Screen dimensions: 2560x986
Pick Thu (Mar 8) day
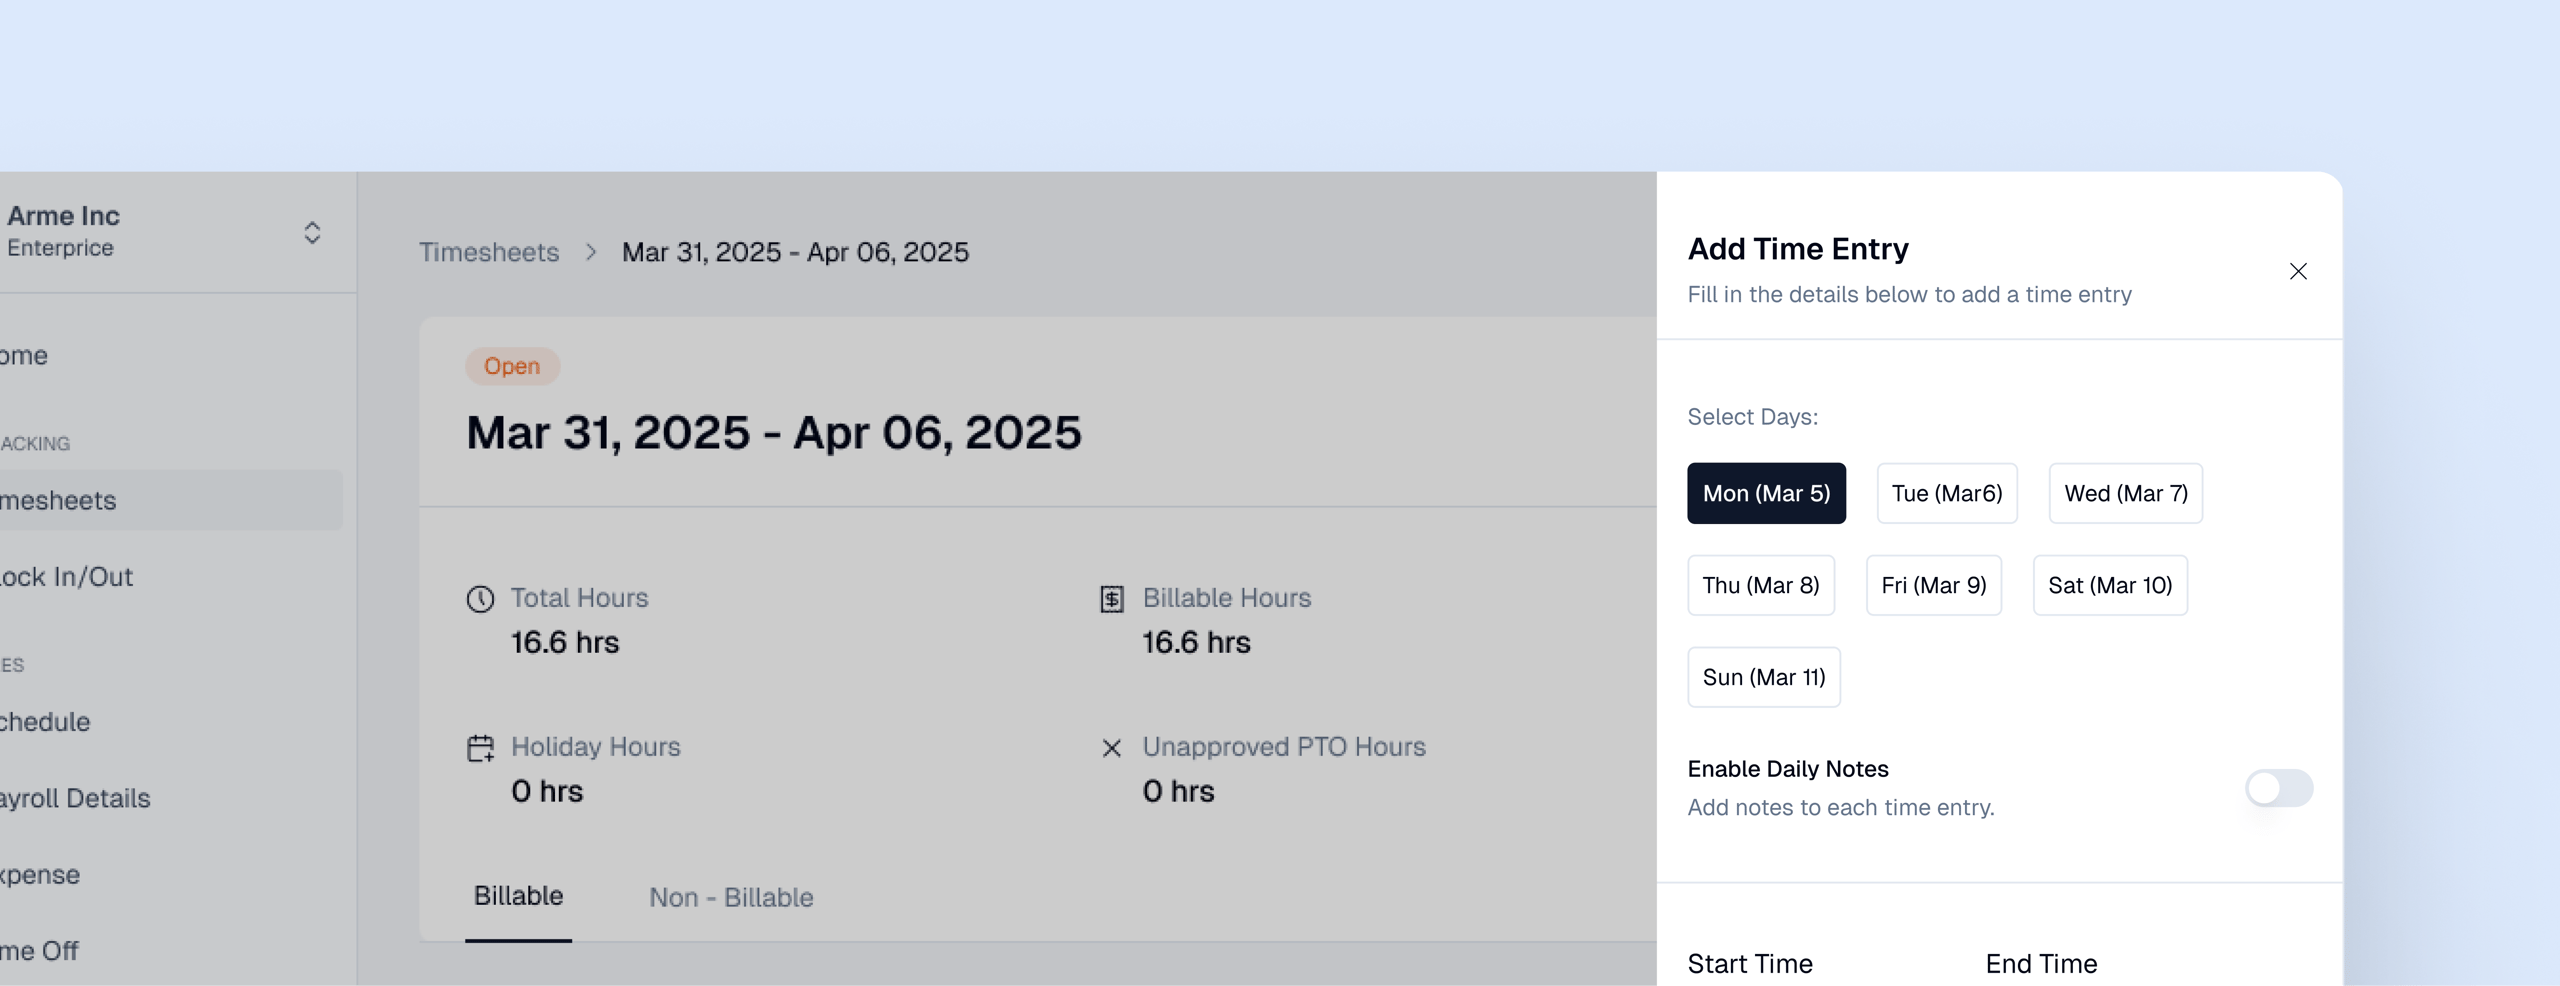click(1760, 585)
